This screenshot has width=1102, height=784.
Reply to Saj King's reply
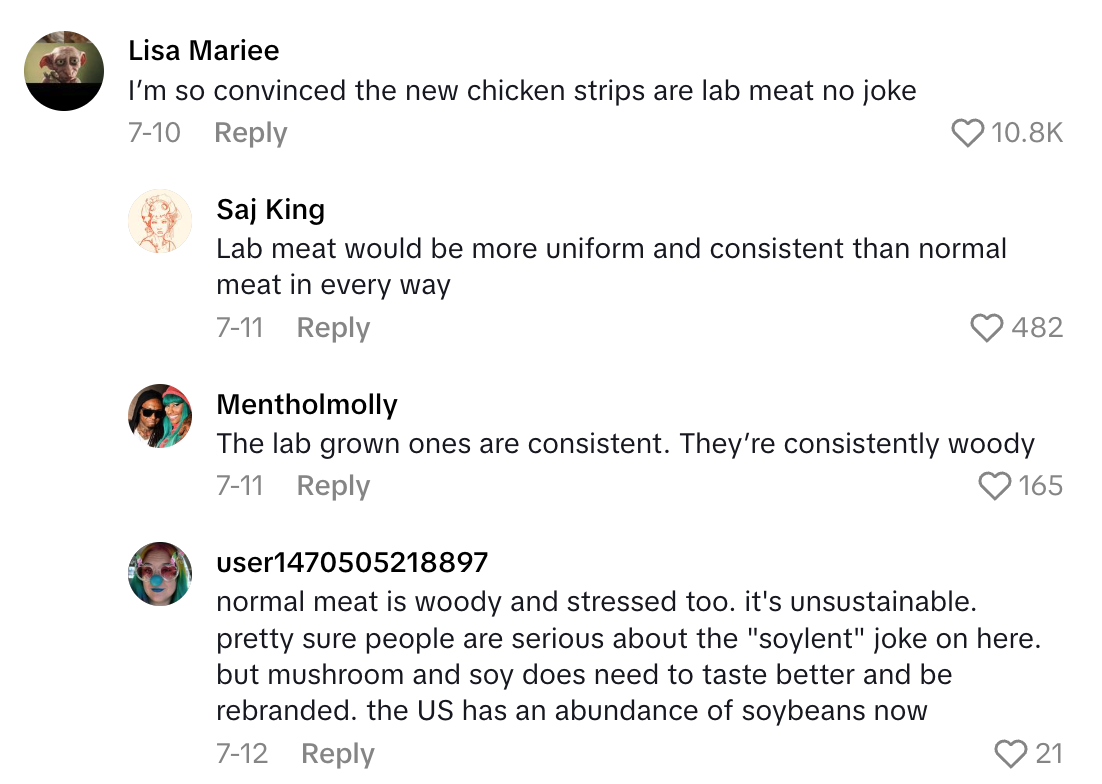[x=332, y=326]
